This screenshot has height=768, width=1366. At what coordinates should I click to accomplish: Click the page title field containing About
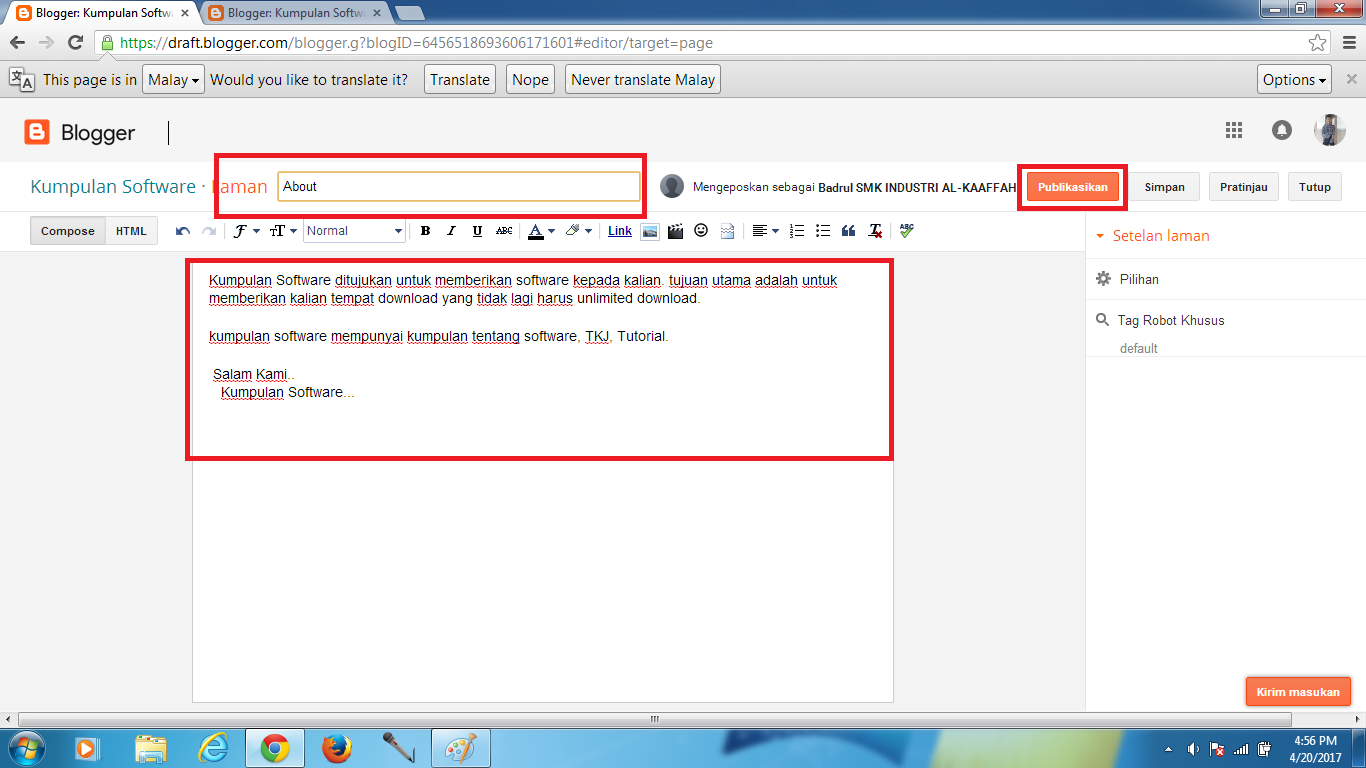coord(459,186)
